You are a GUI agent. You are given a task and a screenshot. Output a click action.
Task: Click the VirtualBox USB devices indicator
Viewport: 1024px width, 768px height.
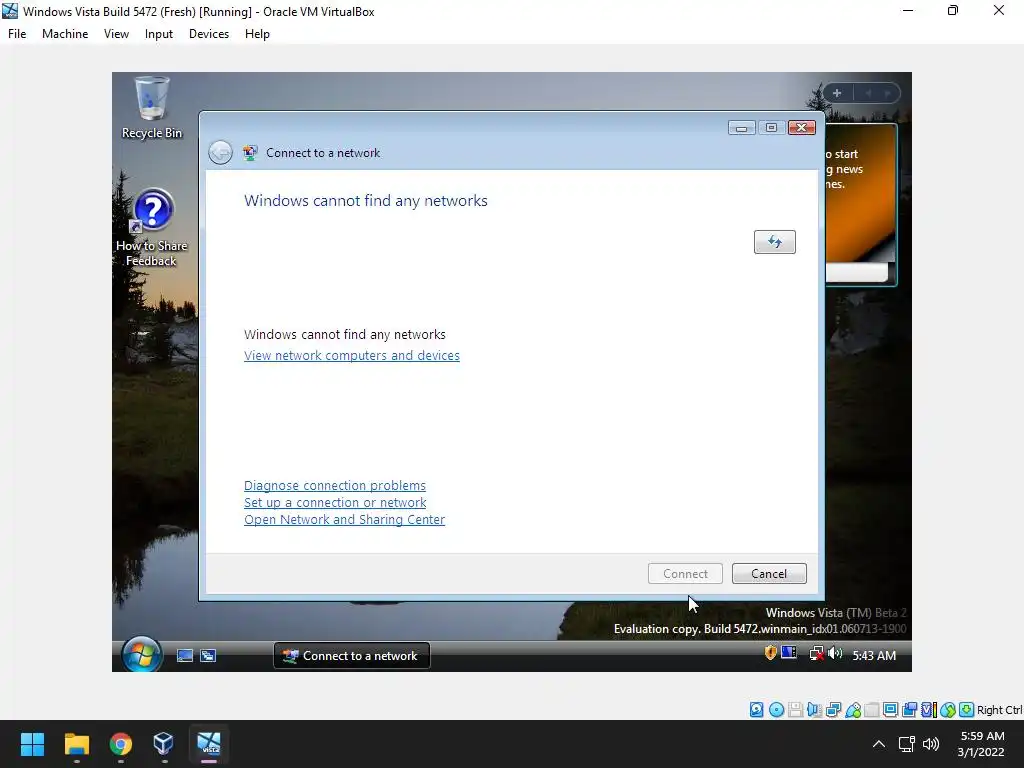(x=852, y=710)
